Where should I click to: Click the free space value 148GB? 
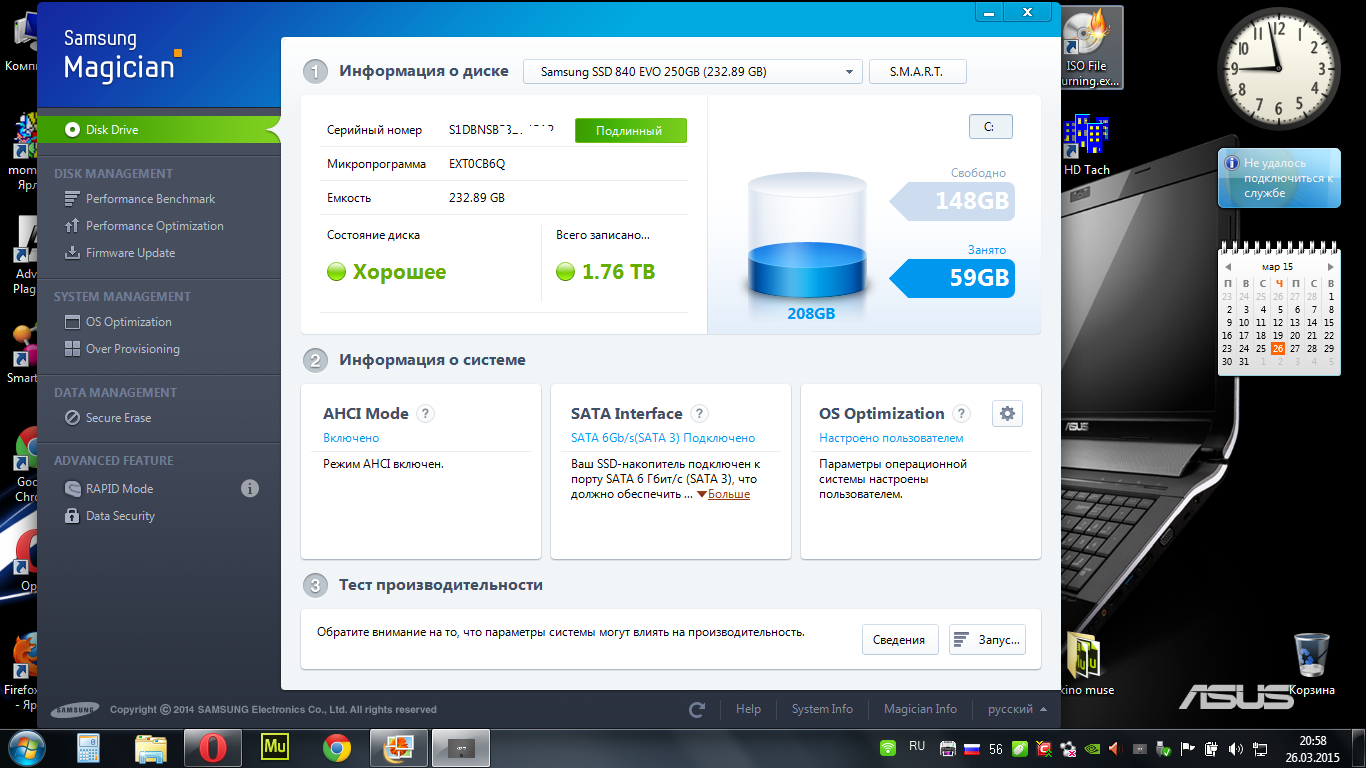pyautogui.click(x=971, y=201)
